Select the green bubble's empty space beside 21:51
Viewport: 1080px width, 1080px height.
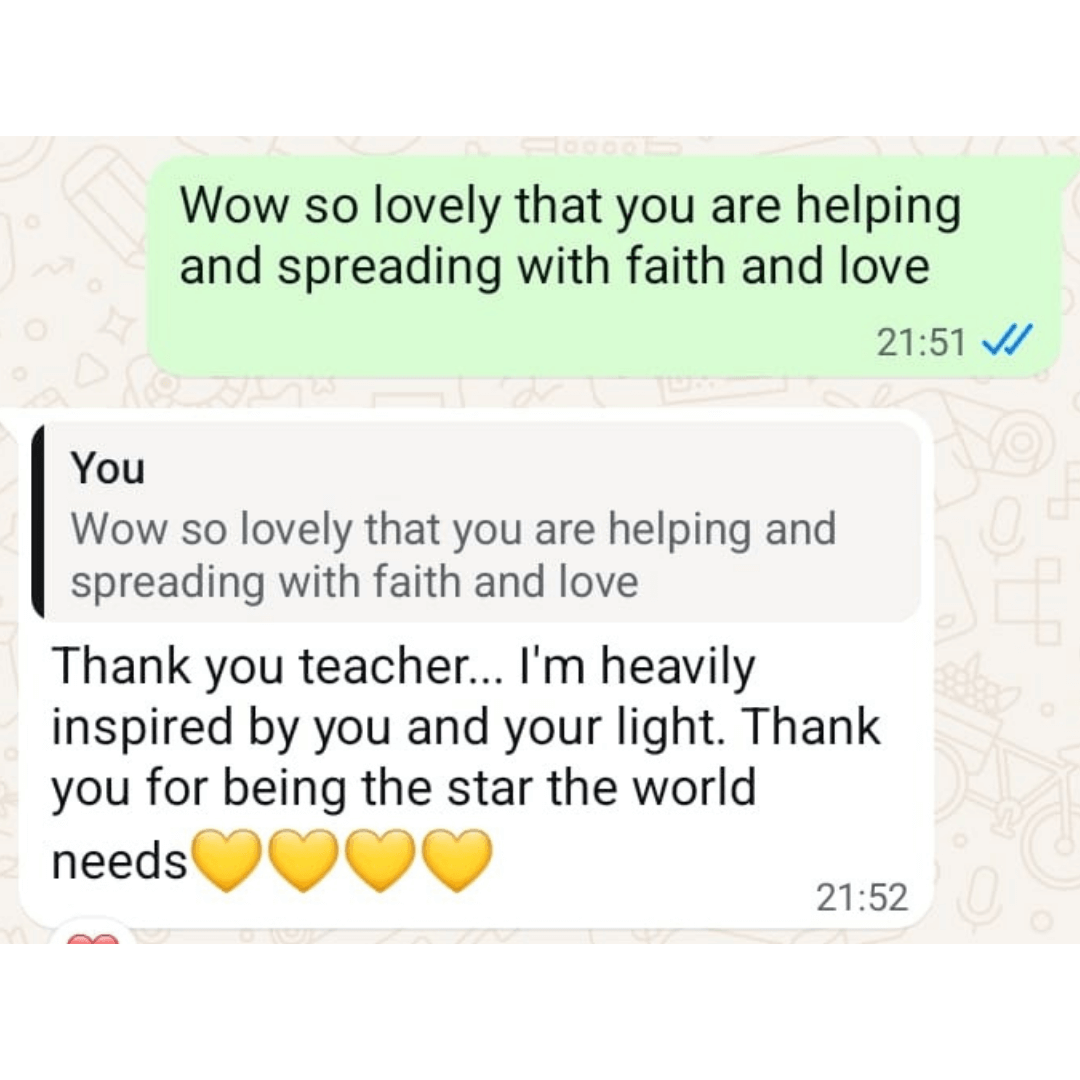510,342
